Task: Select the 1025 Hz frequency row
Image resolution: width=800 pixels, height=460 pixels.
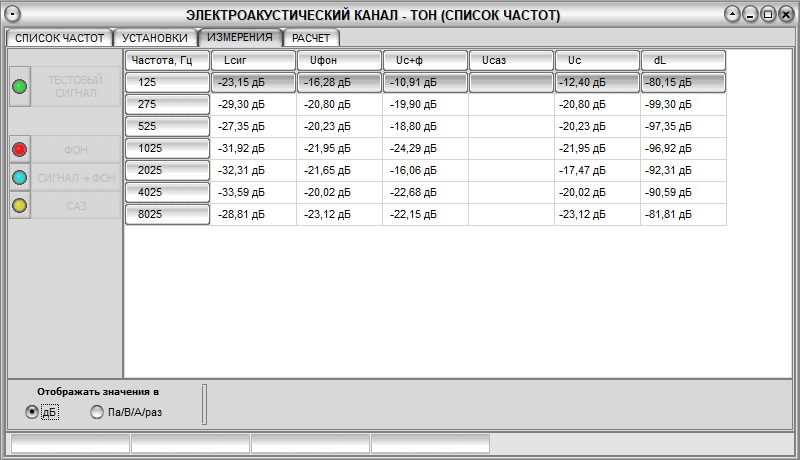Action: tap(167, 148)
